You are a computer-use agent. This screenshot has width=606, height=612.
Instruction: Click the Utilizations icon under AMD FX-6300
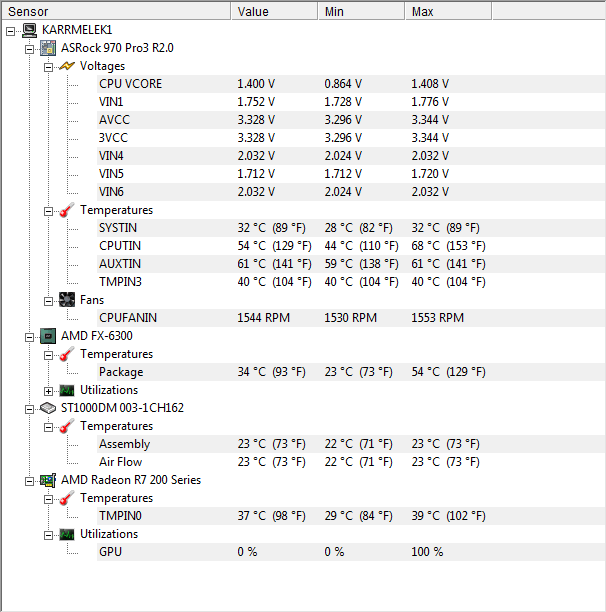pos(67,390)
